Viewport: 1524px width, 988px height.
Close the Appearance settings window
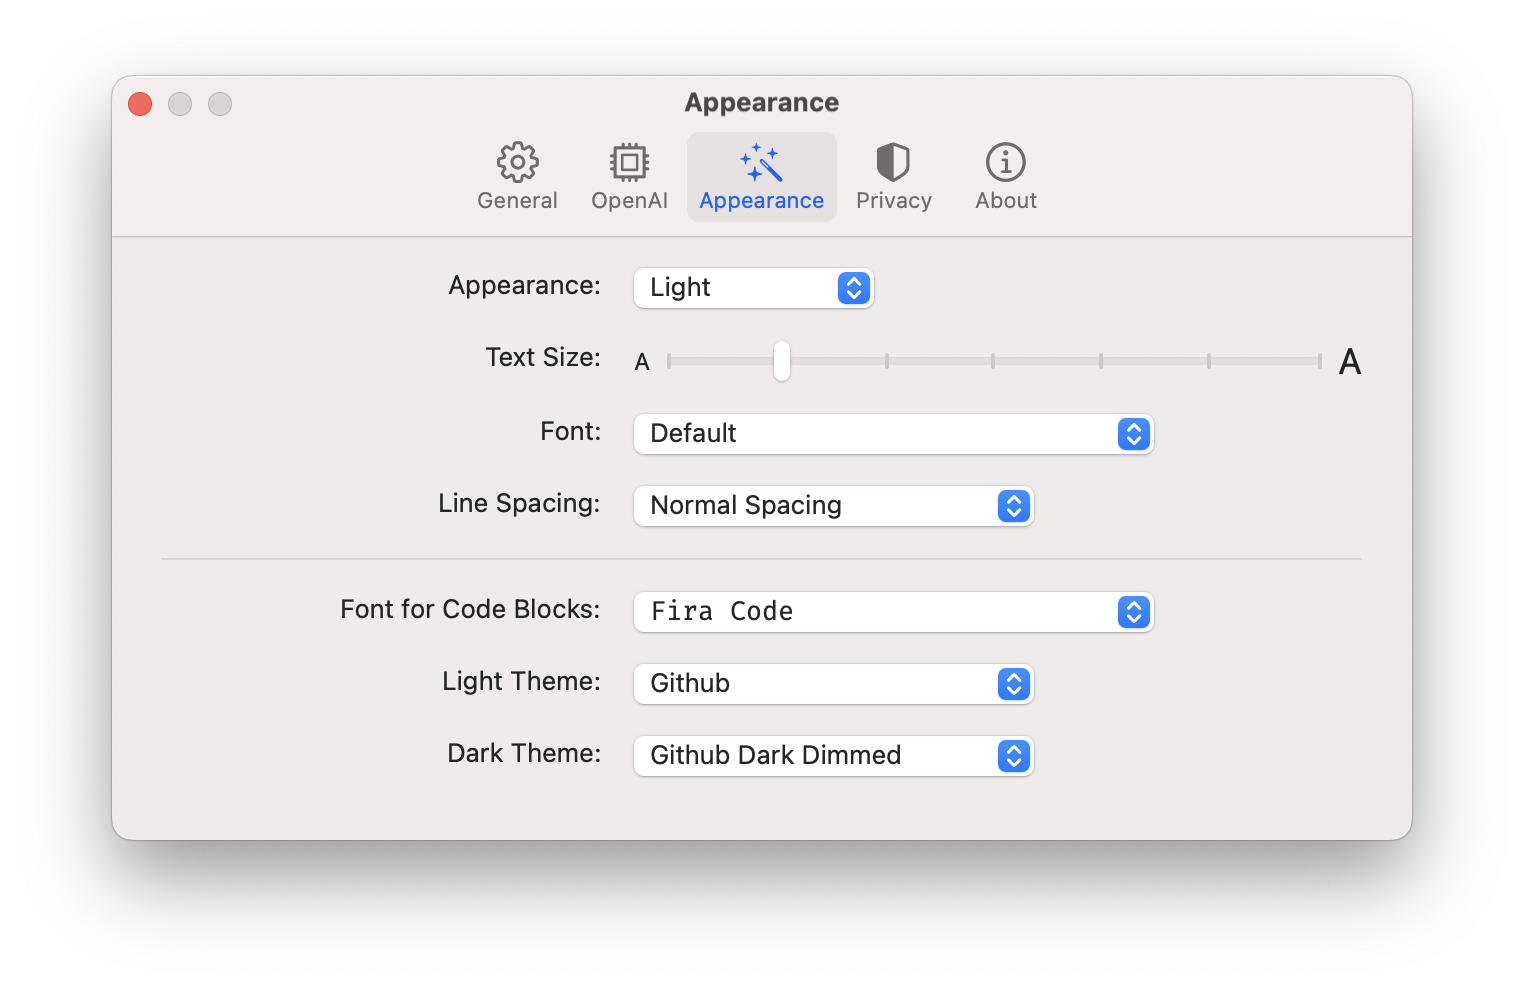point(140,104)
